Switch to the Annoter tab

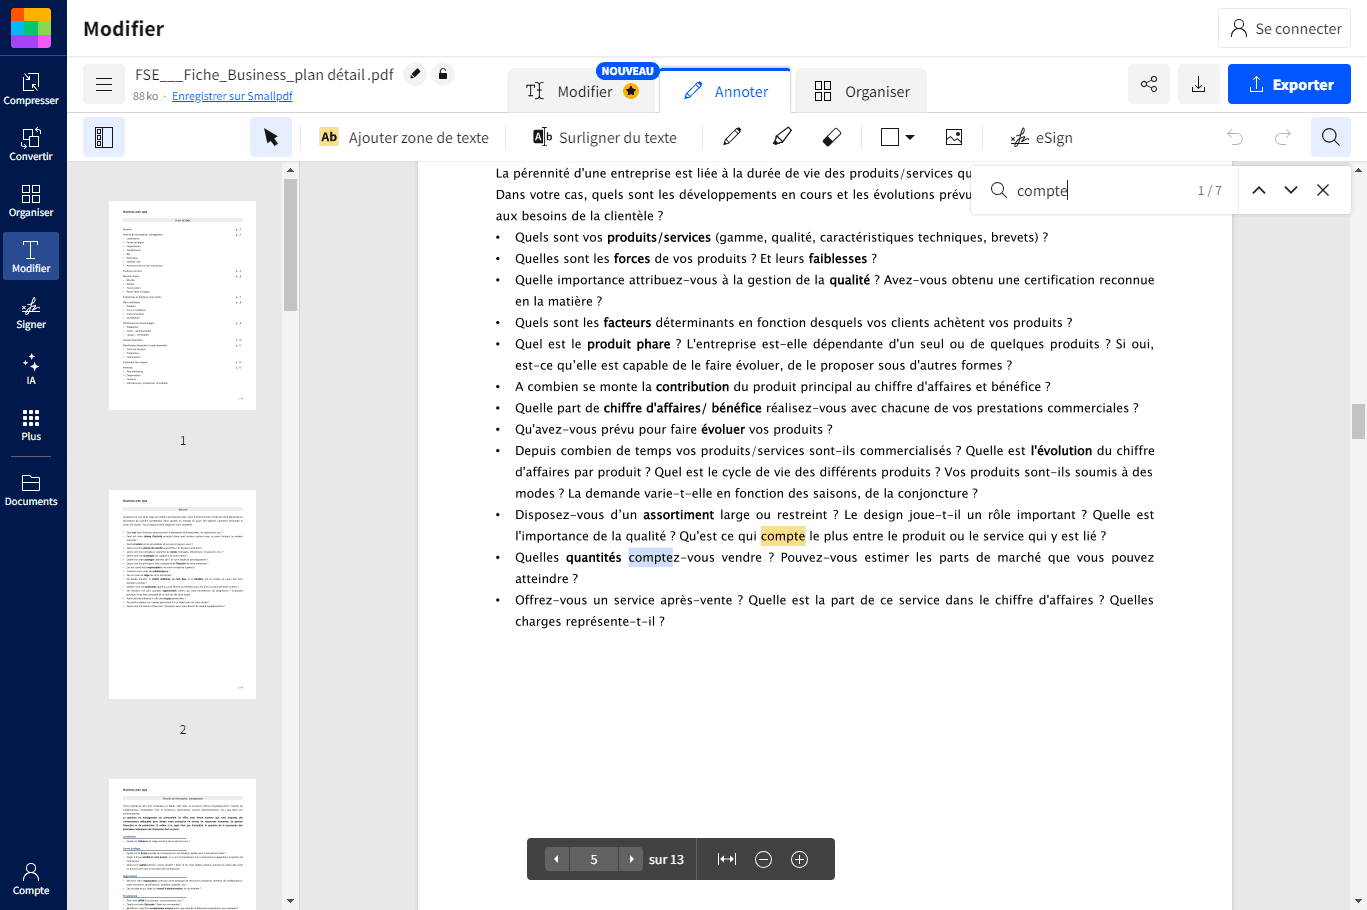point(726,91)
